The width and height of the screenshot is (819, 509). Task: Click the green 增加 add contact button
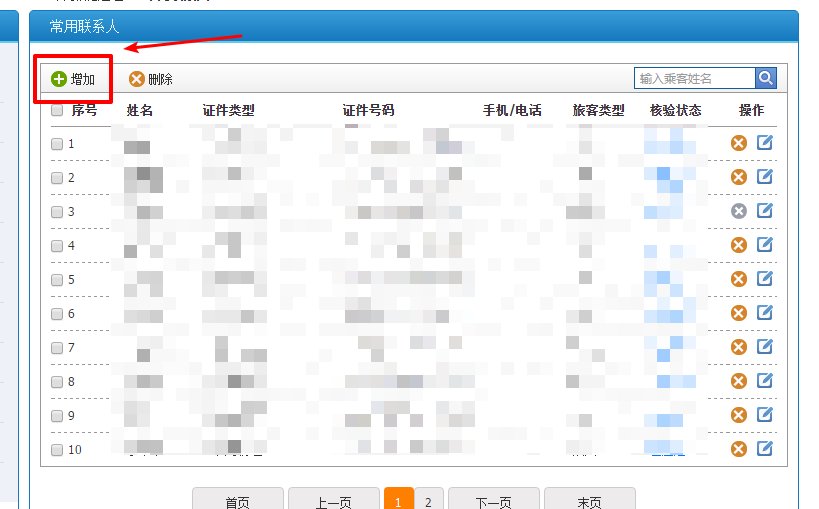73,79
